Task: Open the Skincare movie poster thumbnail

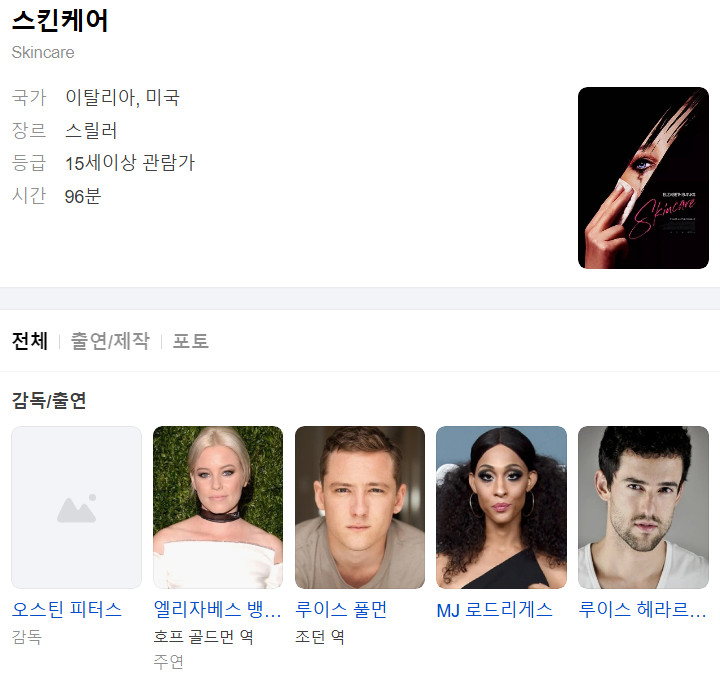Action: [643, 178]
